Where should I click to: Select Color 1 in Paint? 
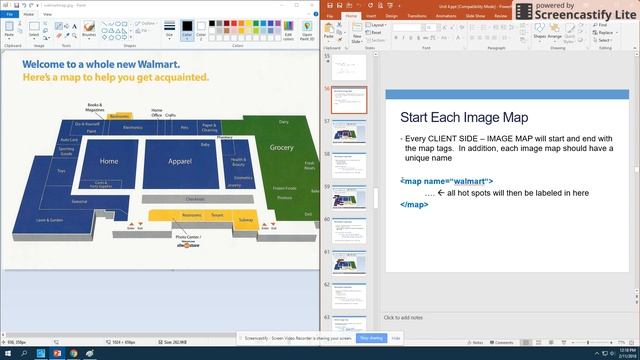(x=187, y=31)
